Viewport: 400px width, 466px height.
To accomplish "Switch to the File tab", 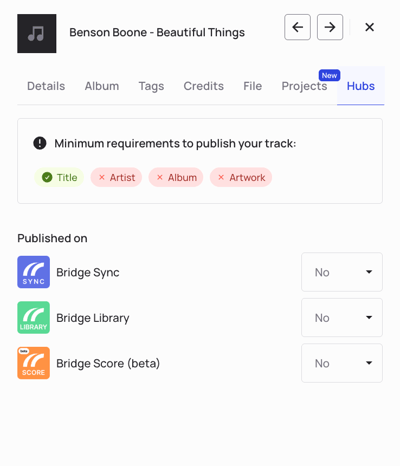I will 252,86.
